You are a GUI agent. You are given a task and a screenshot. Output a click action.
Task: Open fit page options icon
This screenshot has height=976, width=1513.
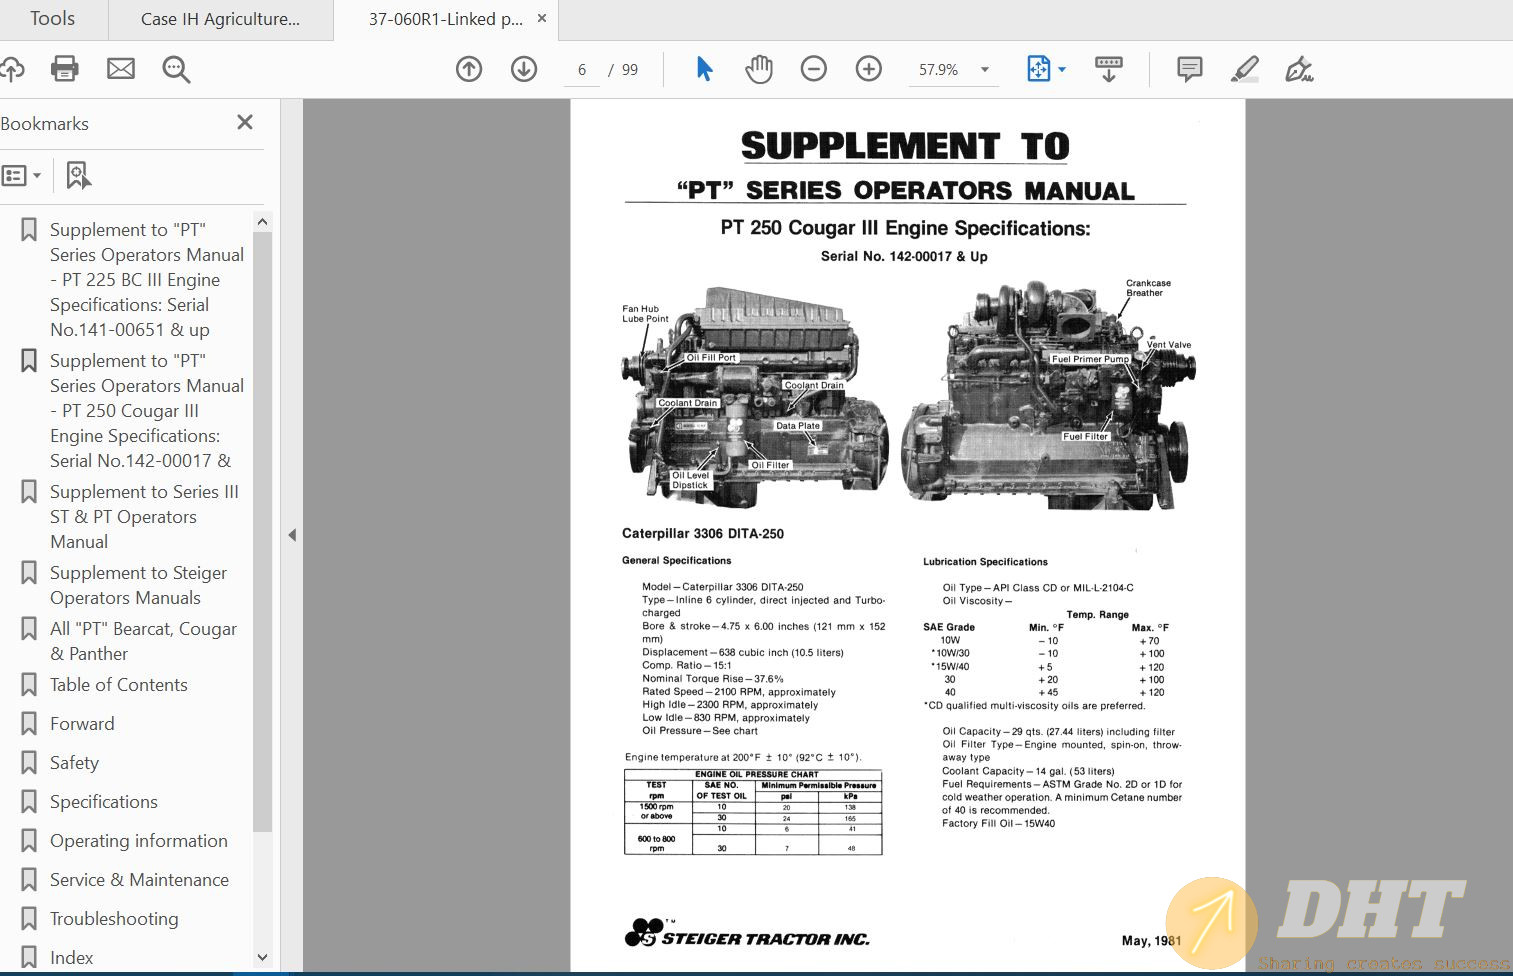click(x=1038, y=69)
